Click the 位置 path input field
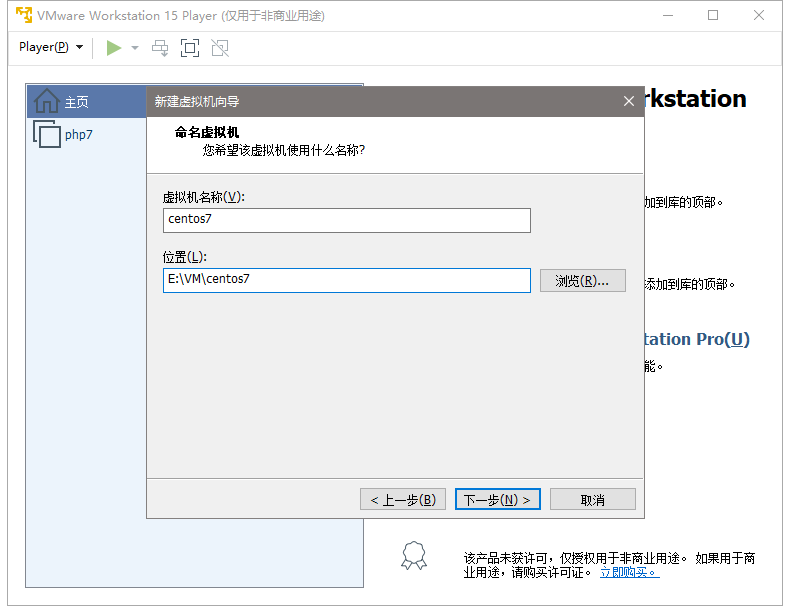The height and width of the screenshot is (613, 790). (x=346, y=280)
